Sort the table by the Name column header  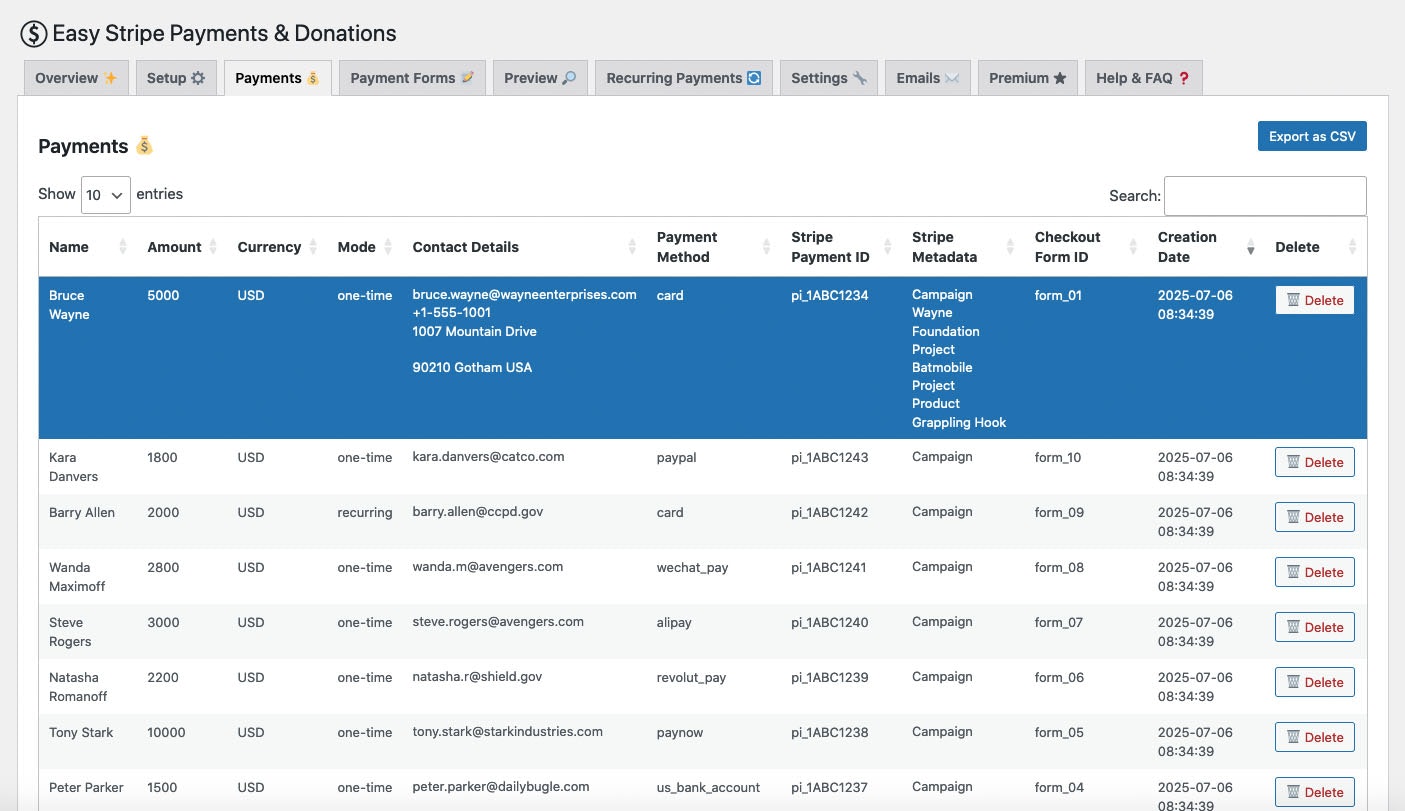[x=70, y=247]
